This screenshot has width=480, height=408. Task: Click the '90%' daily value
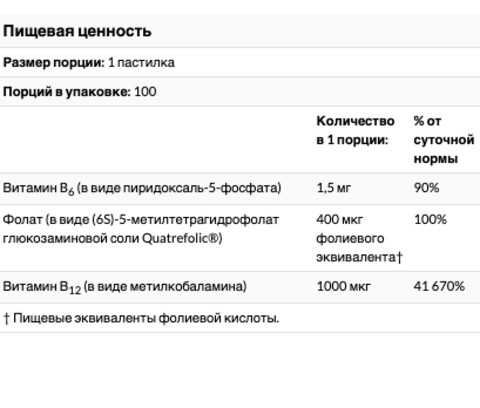point(426,188)
